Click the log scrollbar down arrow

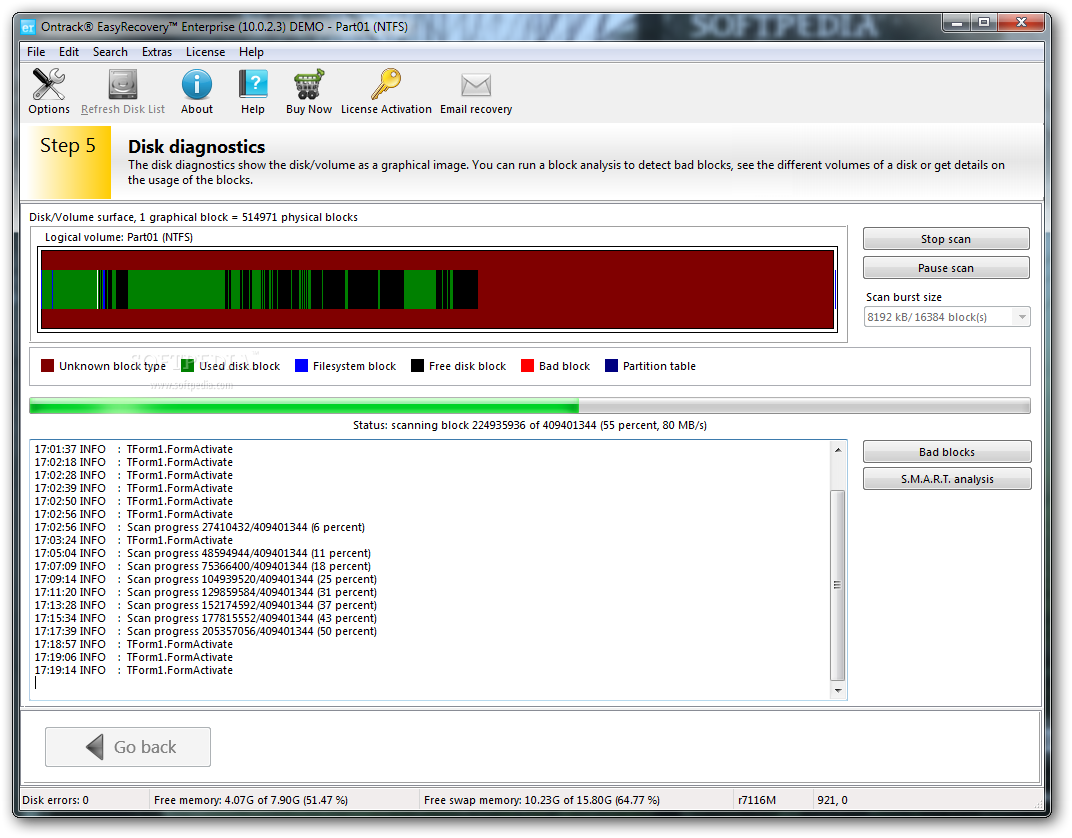click(838, 691)
